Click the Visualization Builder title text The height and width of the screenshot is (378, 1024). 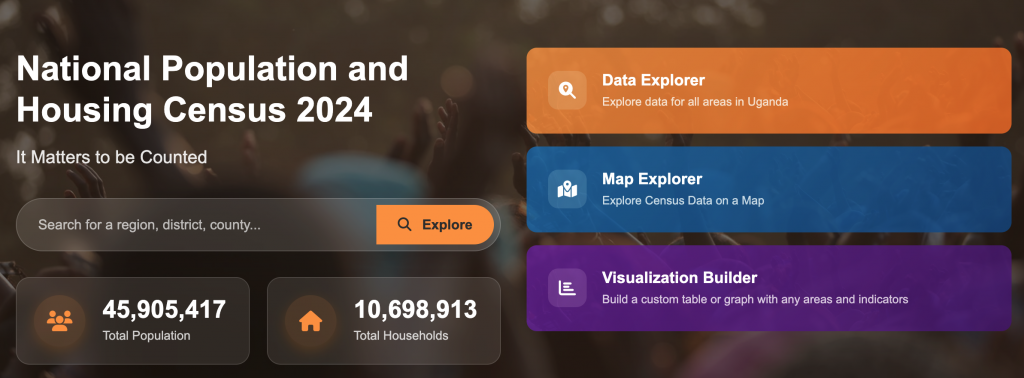(679, 277)
